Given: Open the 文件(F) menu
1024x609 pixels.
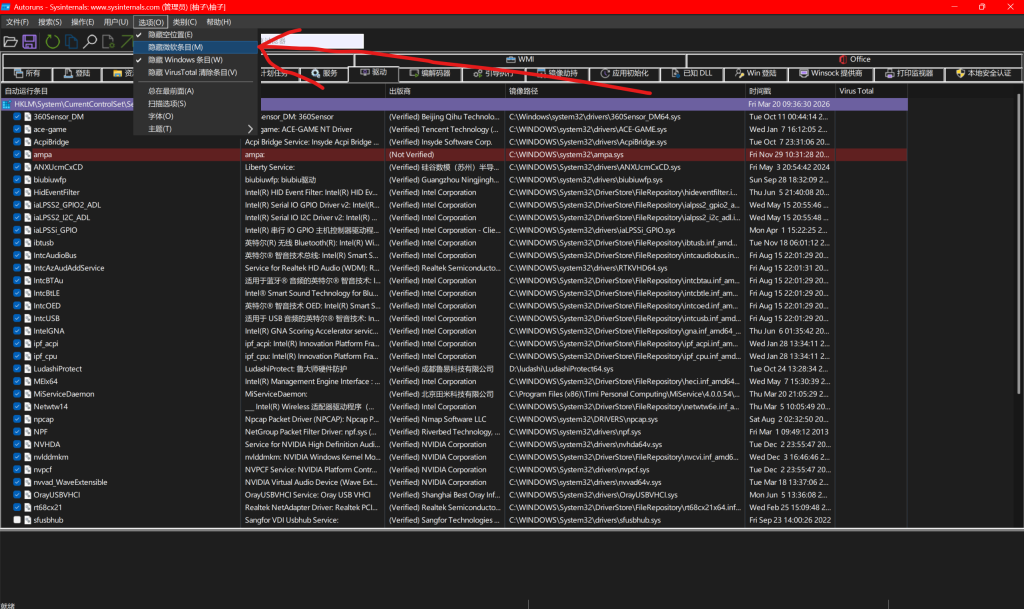Looking at the screenshot, I should click(17, 21).
